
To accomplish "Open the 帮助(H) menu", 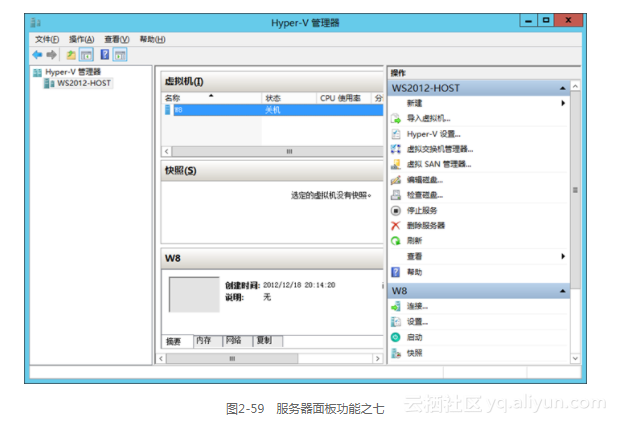I will 152,39.
